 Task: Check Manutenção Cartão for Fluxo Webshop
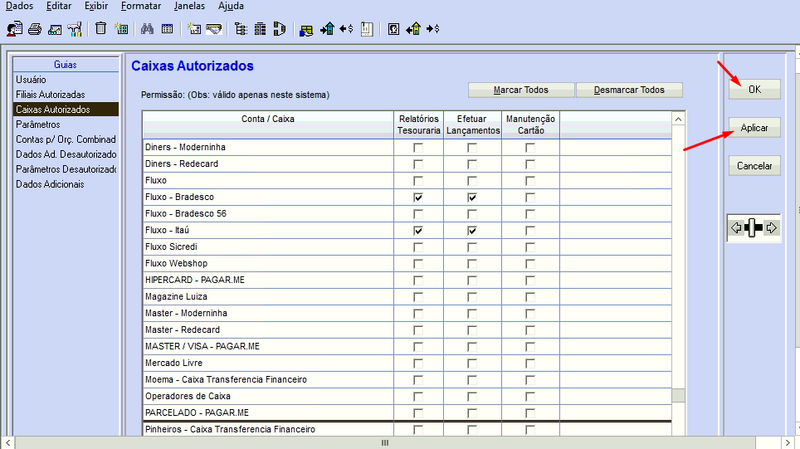530,264
